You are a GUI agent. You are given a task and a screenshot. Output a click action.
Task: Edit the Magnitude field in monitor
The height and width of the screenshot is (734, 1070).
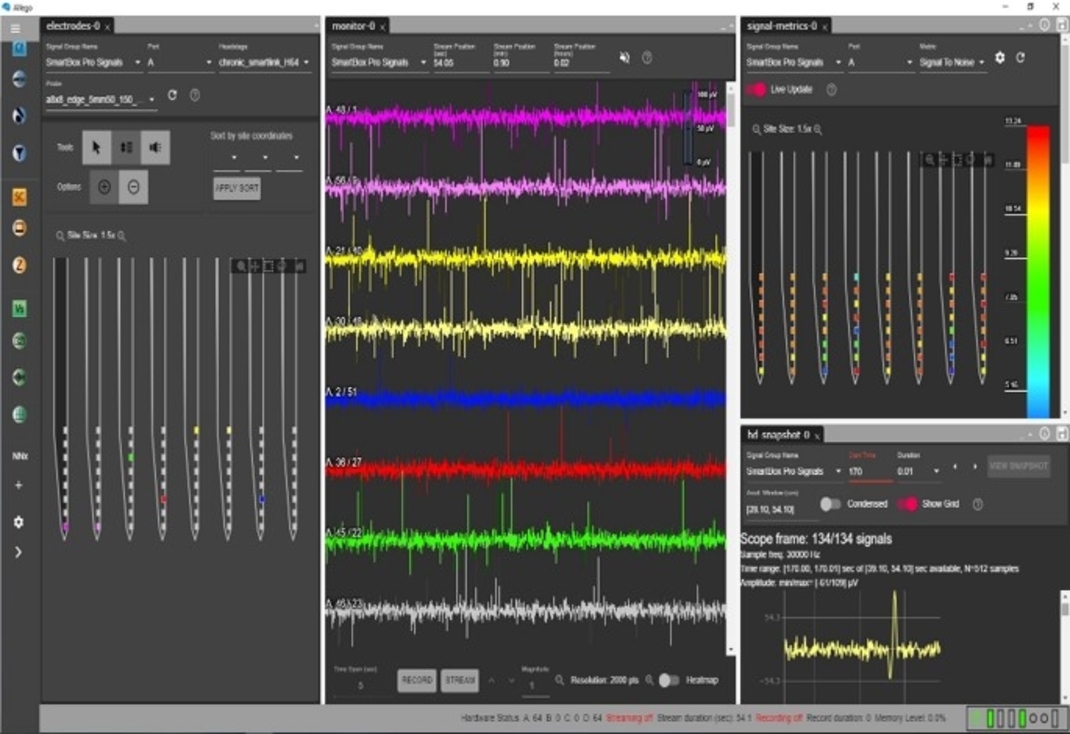click(536, 686)
